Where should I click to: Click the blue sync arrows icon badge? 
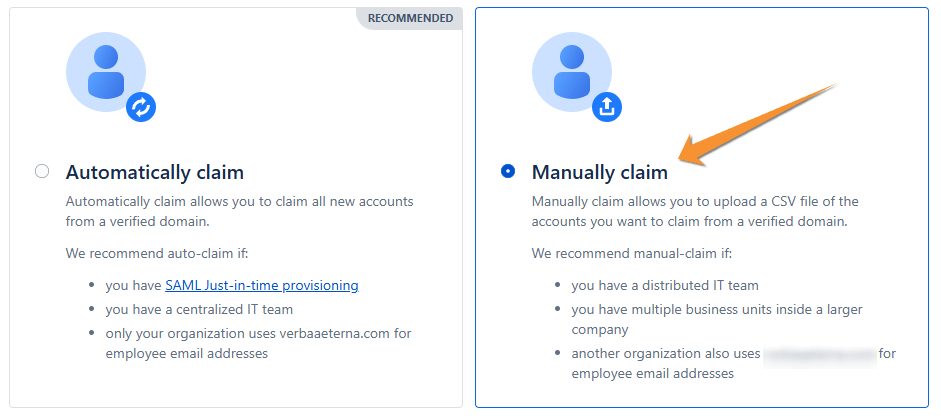(141, 107)
